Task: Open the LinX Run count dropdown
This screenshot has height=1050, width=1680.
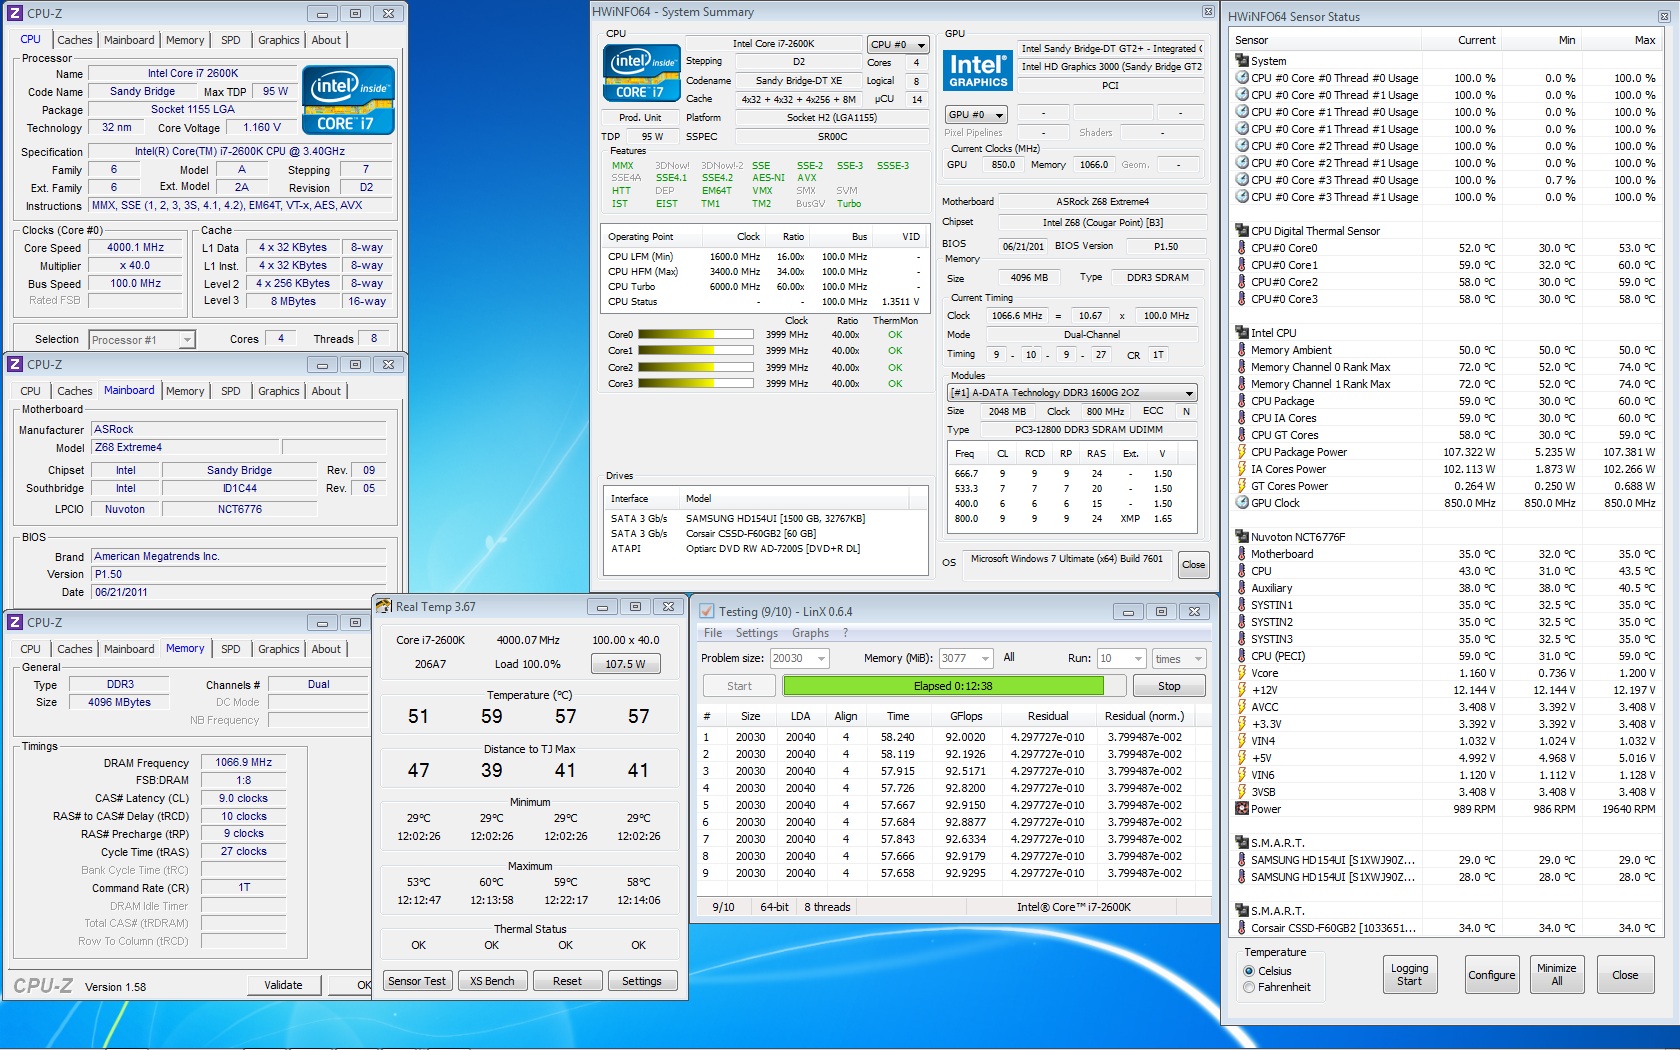Action: point(1121,658)
